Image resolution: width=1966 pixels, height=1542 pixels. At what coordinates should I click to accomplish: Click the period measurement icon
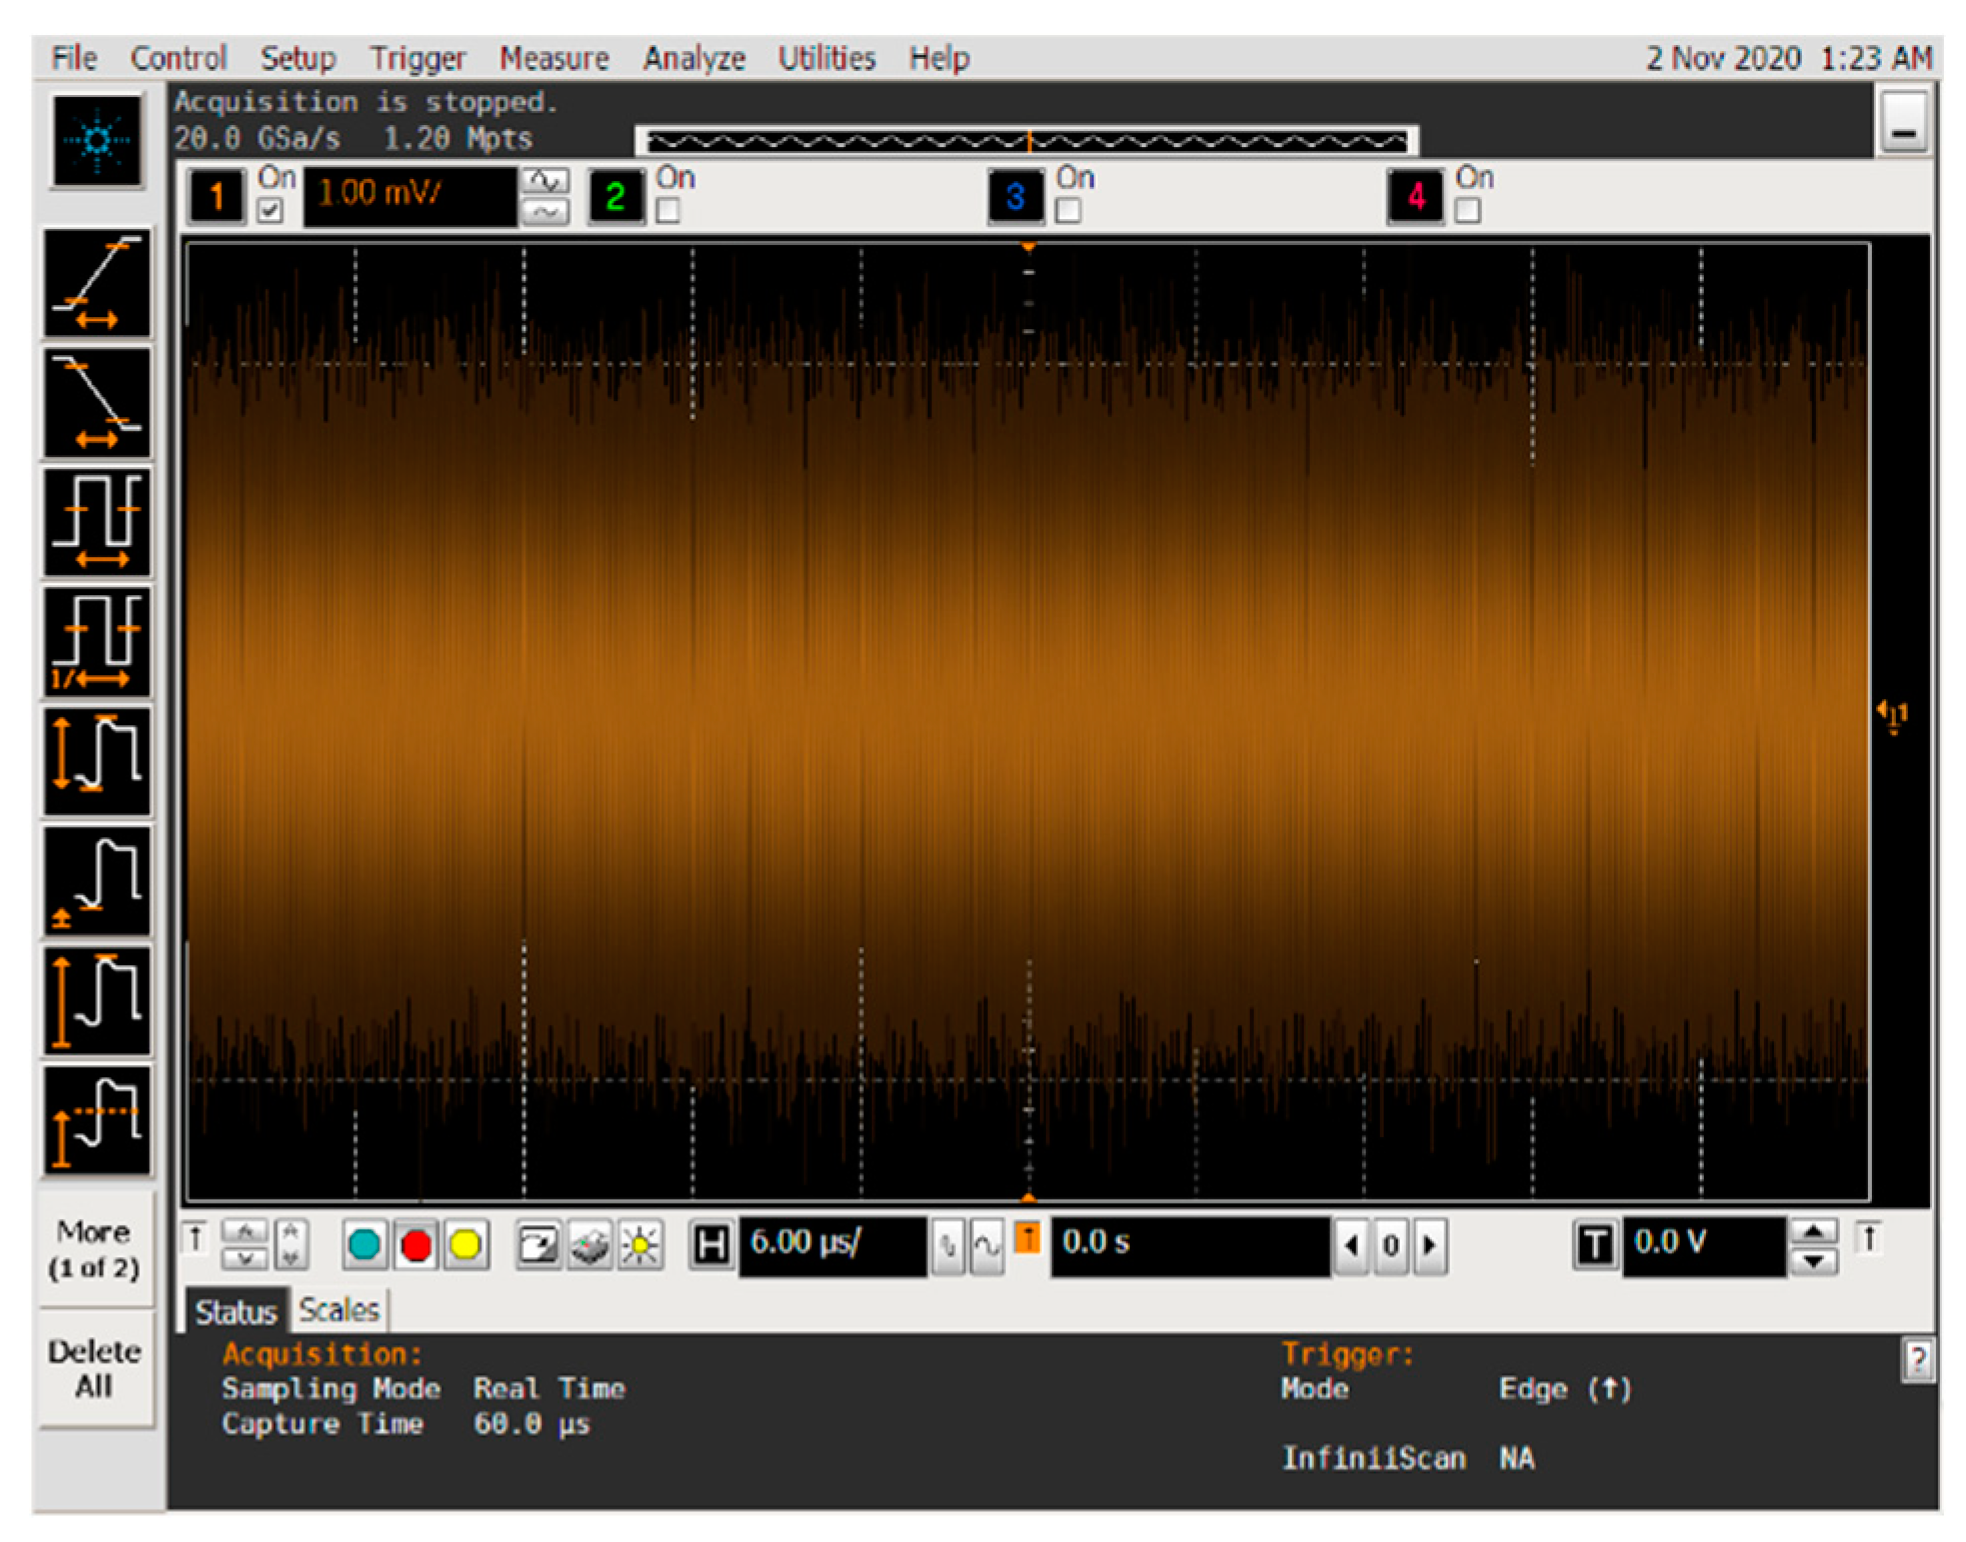[96, 522]
